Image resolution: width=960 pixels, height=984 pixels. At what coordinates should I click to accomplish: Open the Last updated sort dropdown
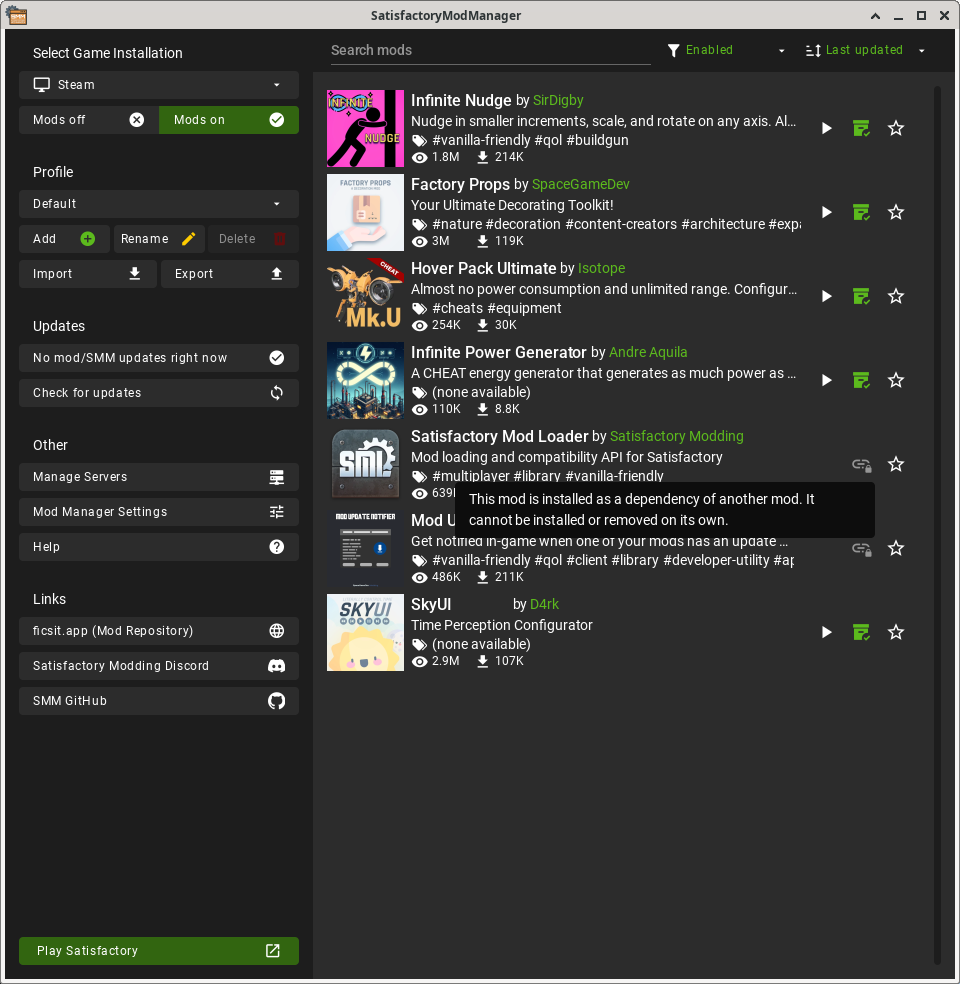(865, 50)
